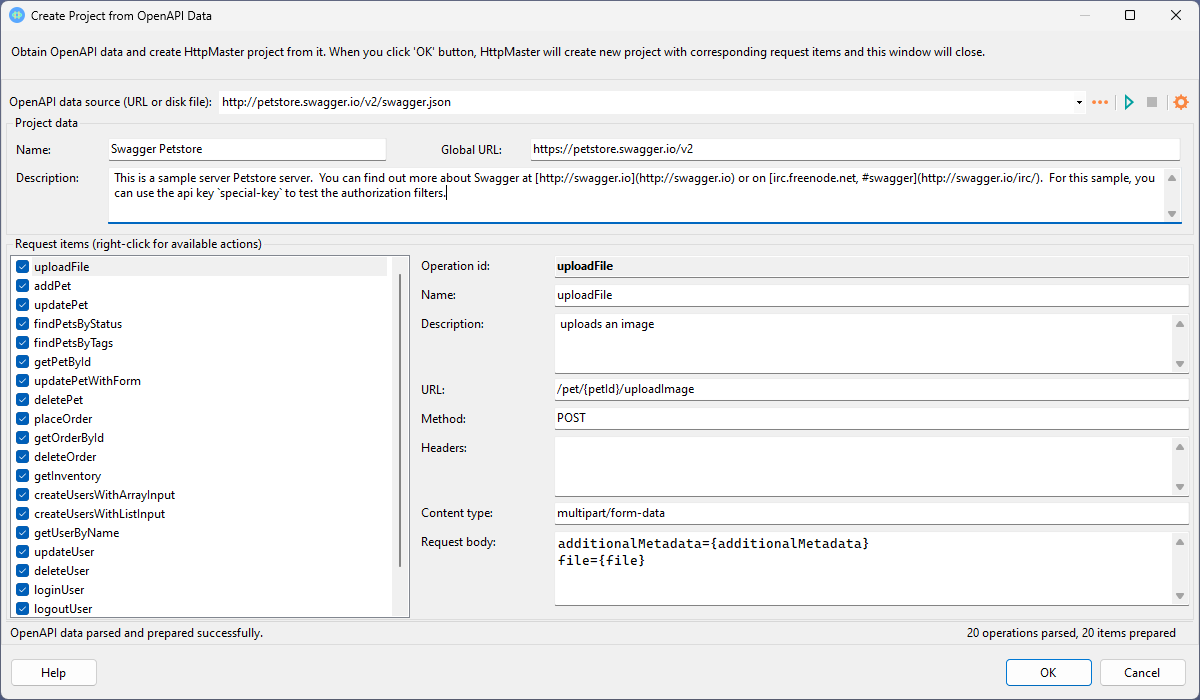The image size is (1200, 700).
Task: Open settings with orange gear icon
Action: pyautogui.click(x=1181, y=102)
